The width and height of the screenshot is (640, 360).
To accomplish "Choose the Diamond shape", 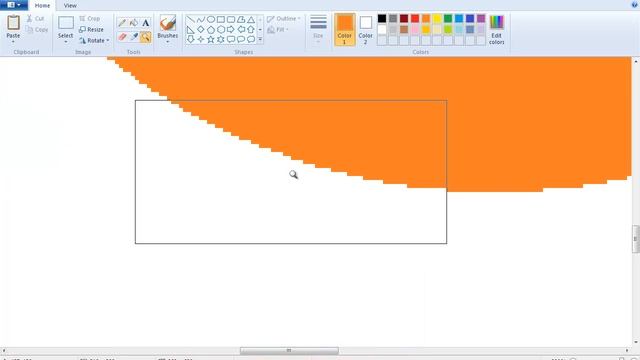I will [201, 29].
